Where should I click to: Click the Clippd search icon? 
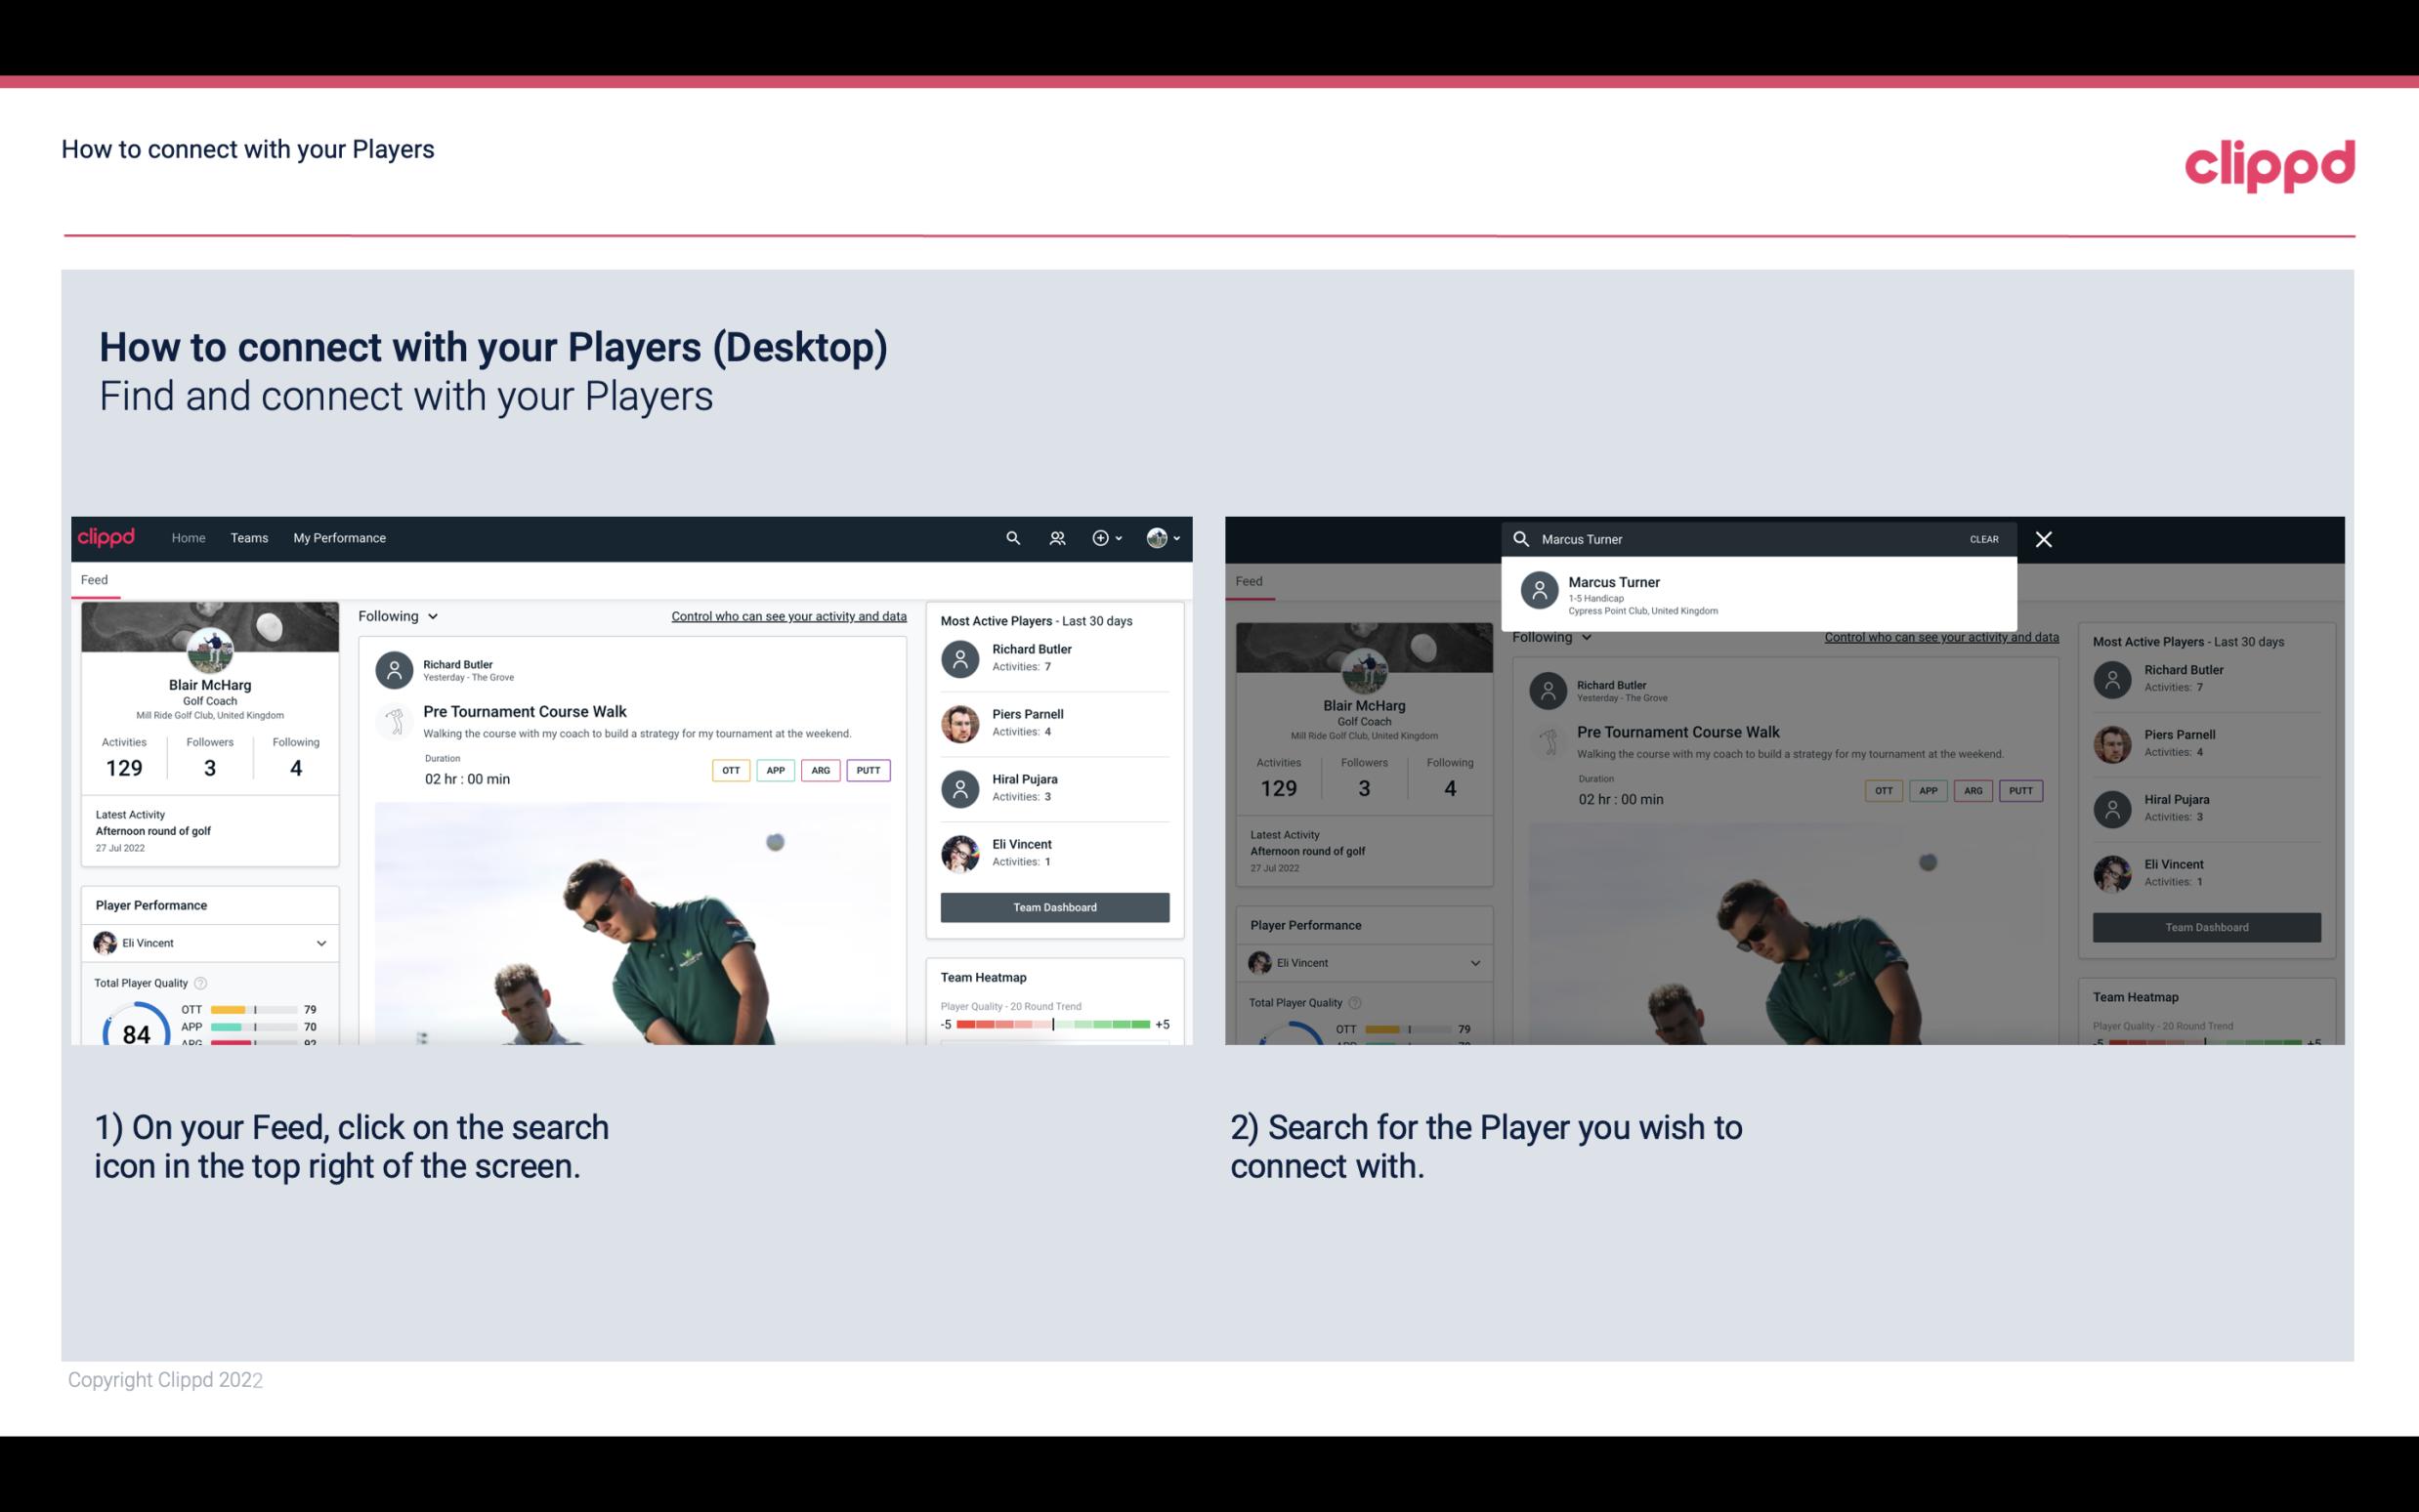[x=1010, y=536]
